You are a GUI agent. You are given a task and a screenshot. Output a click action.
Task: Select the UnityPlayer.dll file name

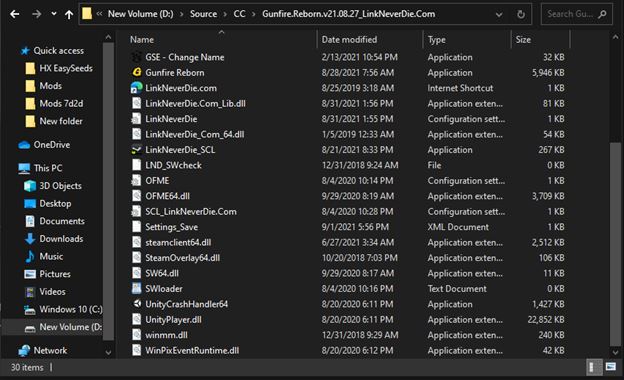tap(174, 320)
